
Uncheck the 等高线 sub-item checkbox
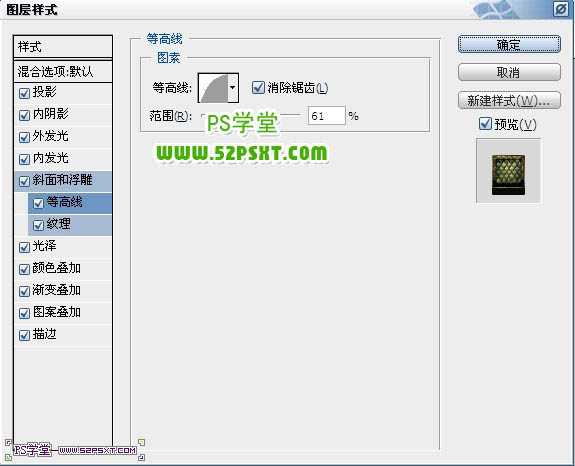click(x=39, y=203)
